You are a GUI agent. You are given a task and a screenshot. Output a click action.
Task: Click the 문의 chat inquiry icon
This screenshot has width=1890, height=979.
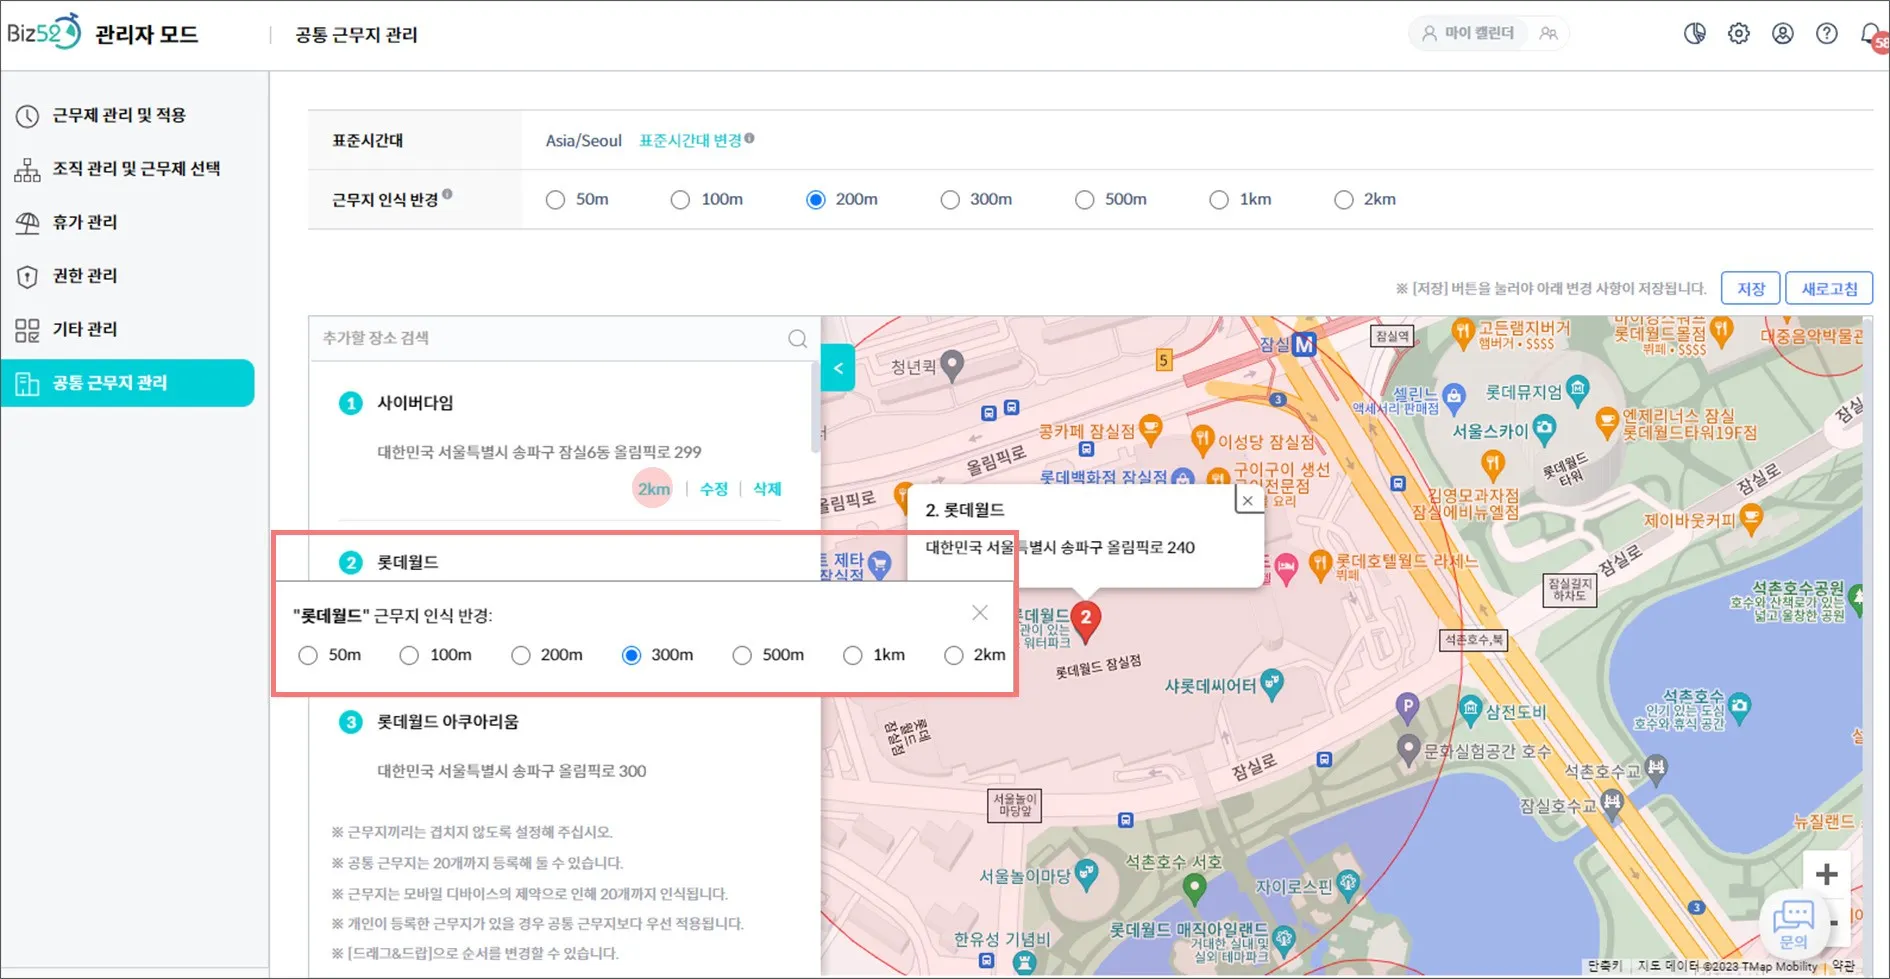click(1793, 922)
